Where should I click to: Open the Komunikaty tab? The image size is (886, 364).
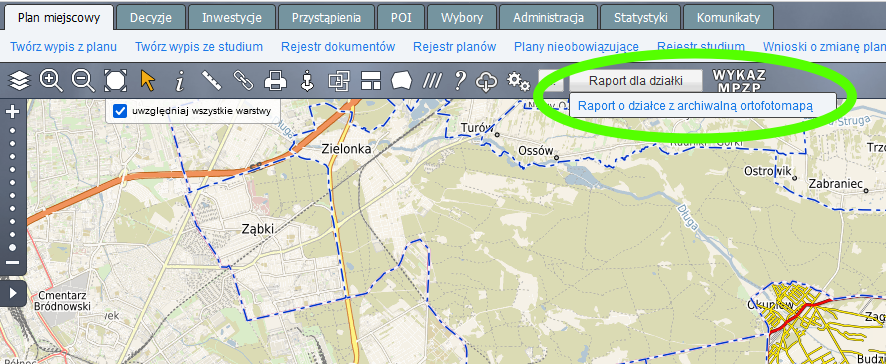point(728,18)
